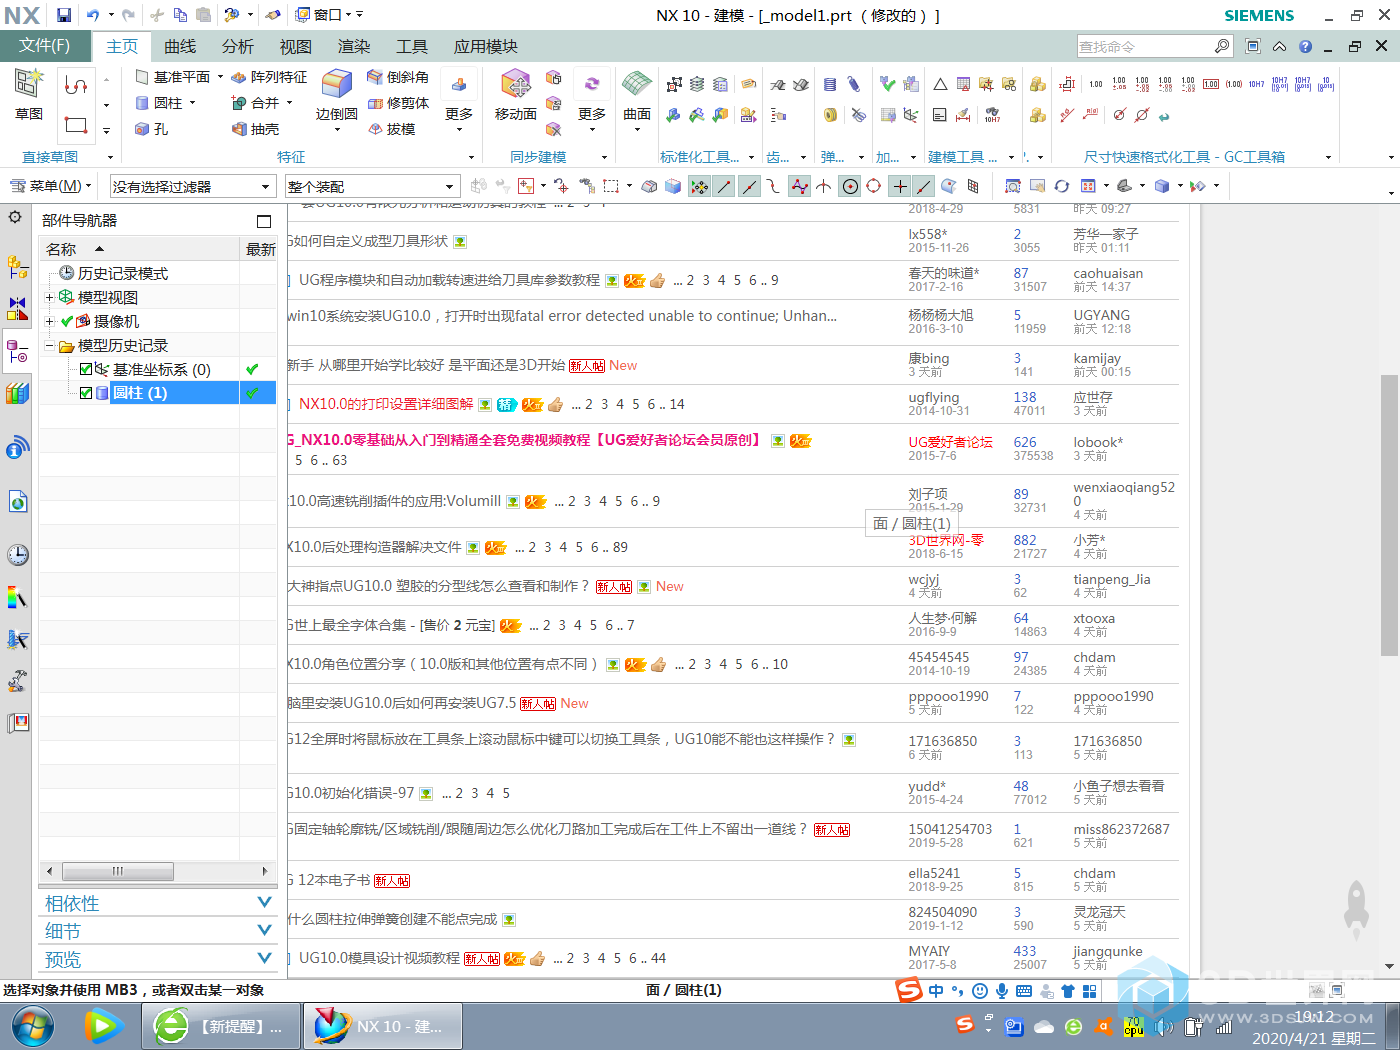Switch to the 视图 ribbon tab
Viewport: 1400px width, 1050px height.
pos(296,47)
